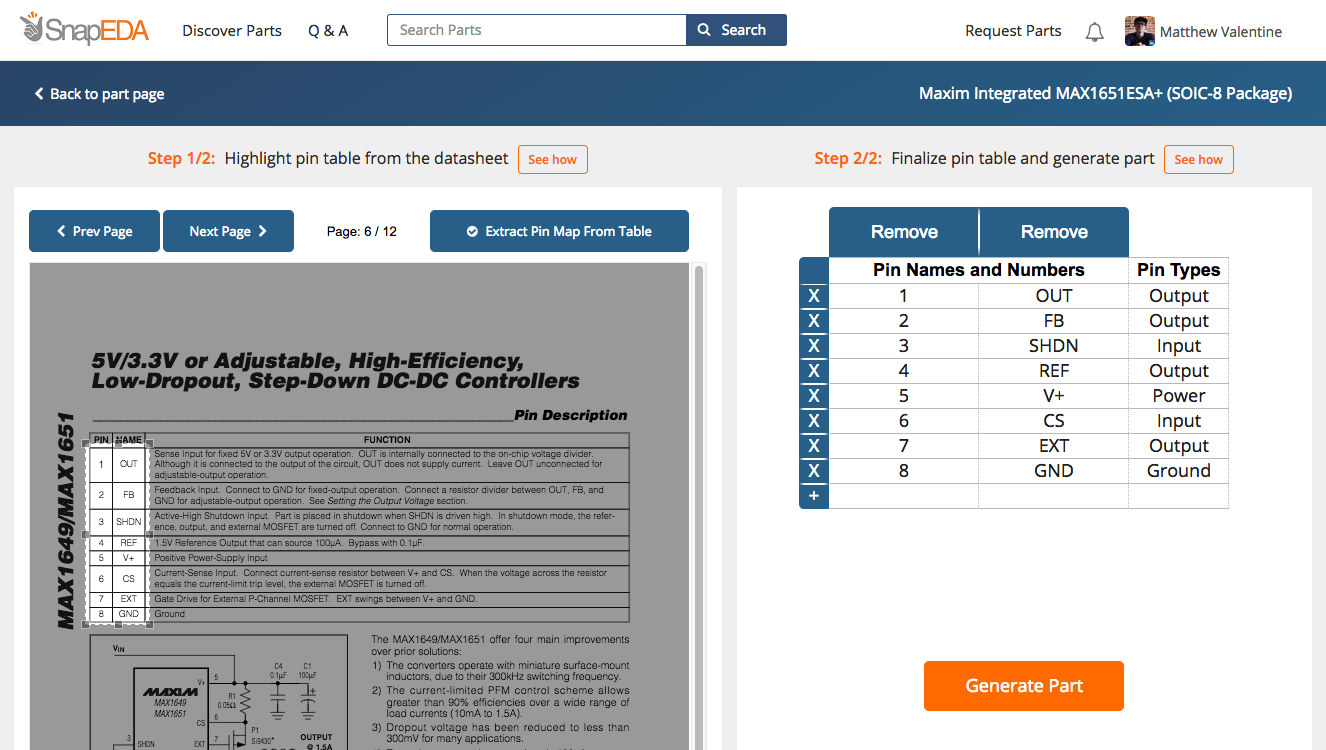1326x750 pixels.
Task: Go to Prev Page of datasheet
Action: [x=95, y=231]
